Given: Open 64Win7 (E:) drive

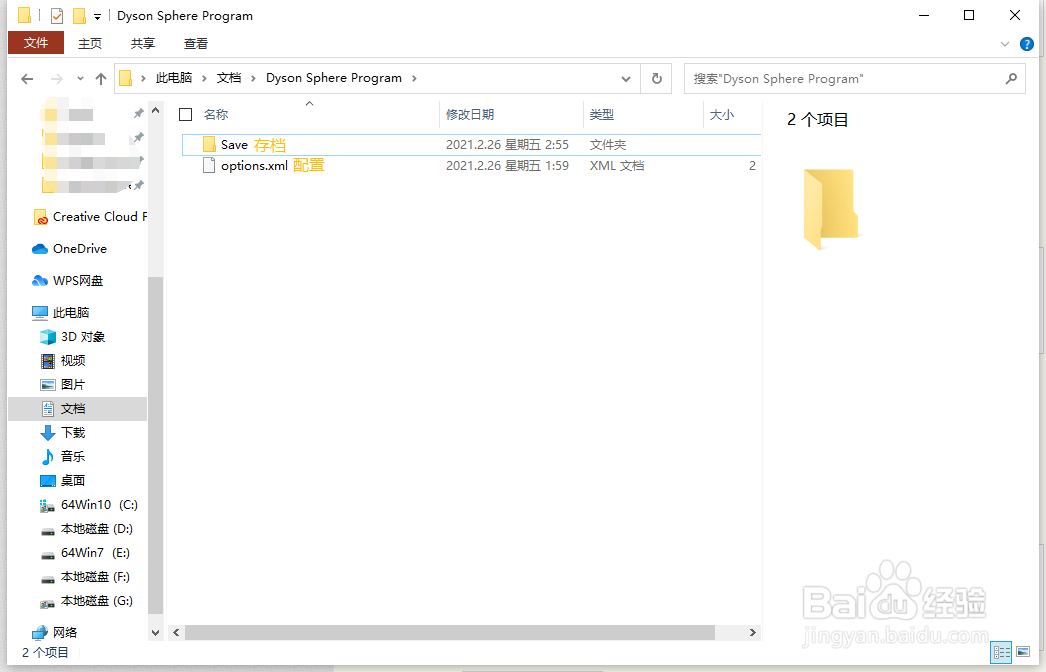Looking at the screenshot, I should tap(85, 553).
